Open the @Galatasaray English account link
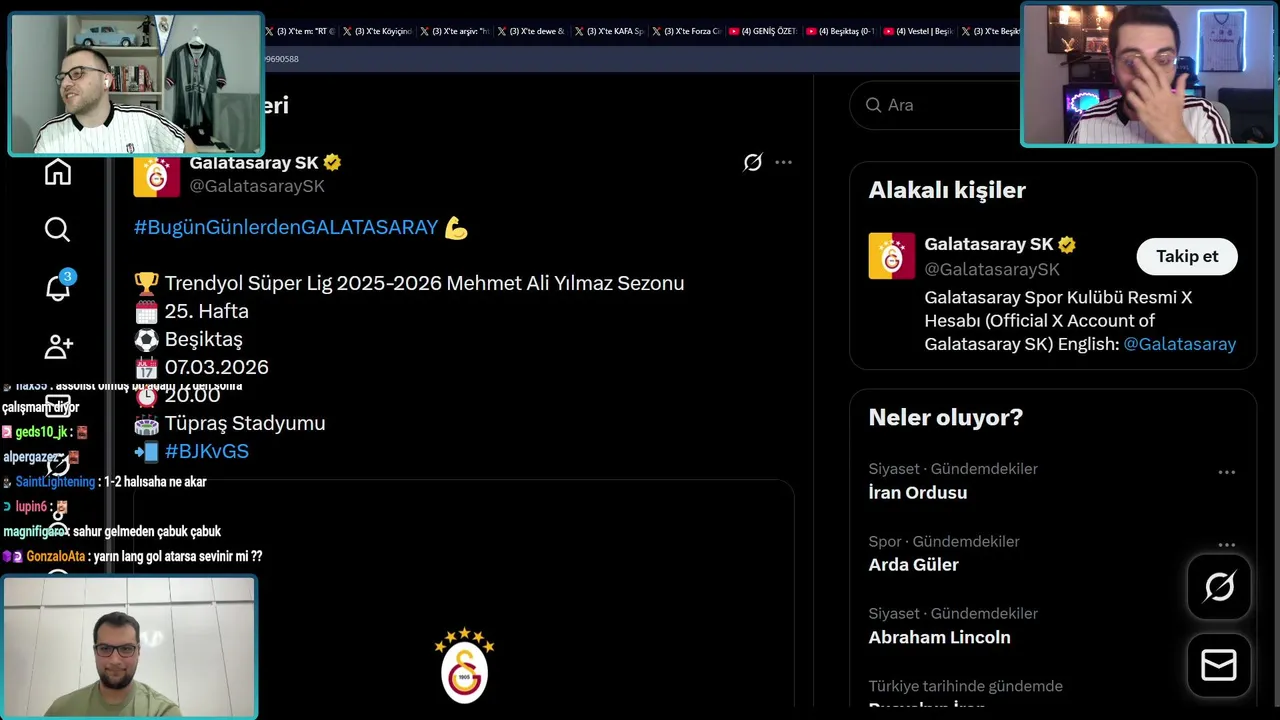1280x720 pixels. coord(1180,344)
